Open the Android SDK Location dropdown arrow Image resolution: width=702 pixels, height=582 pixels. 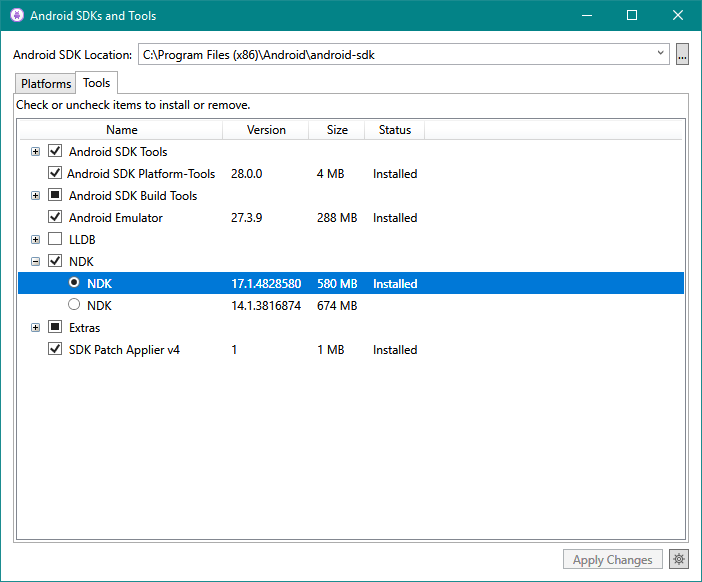point(660,53)
